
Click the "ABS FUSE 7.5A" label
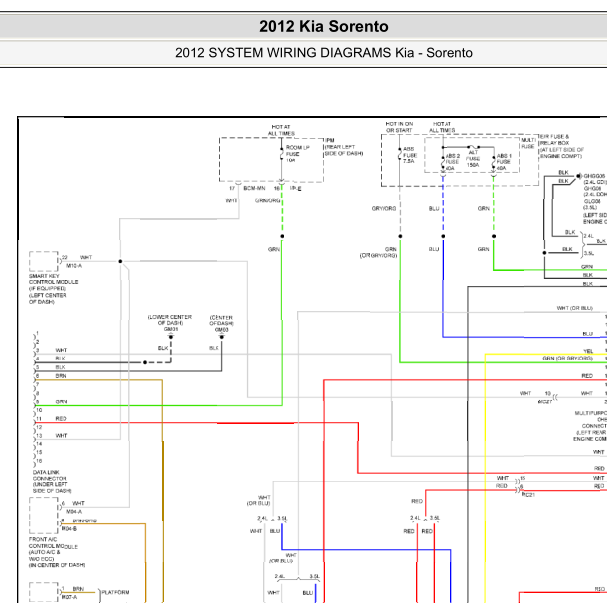point(410,155)
